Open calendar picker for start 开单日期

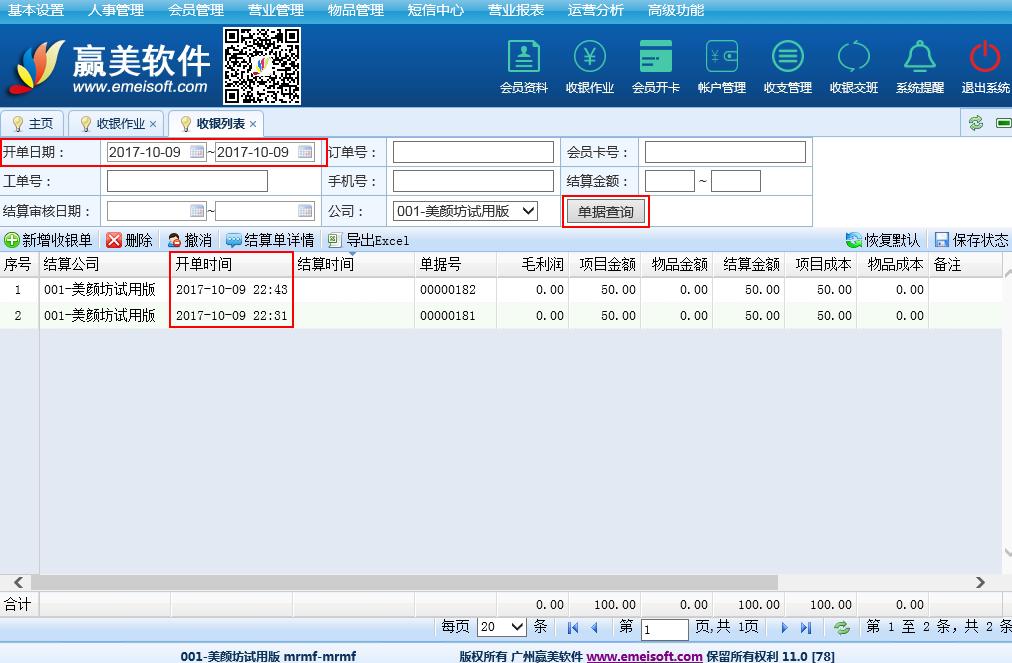(197, 152)
